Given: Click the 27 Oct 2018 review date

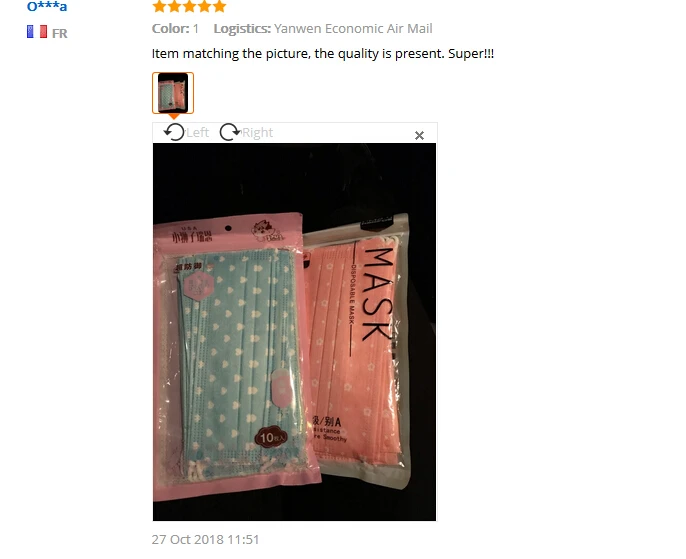Looking at the screenshot, I should click(x=205, y=539).
